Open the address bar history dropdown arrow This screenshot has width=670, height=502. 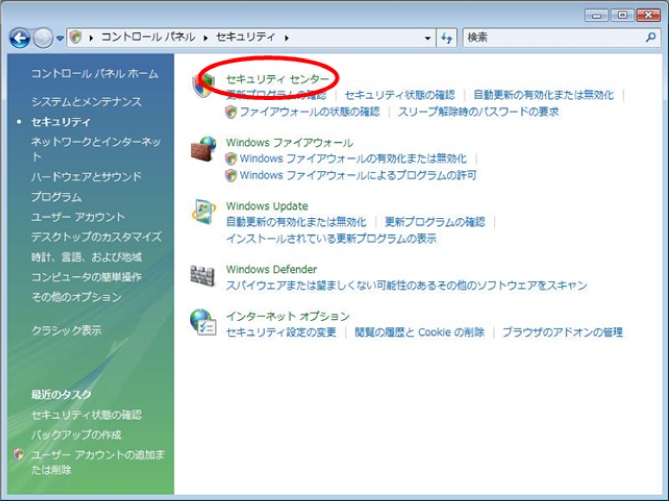[427, 38]
